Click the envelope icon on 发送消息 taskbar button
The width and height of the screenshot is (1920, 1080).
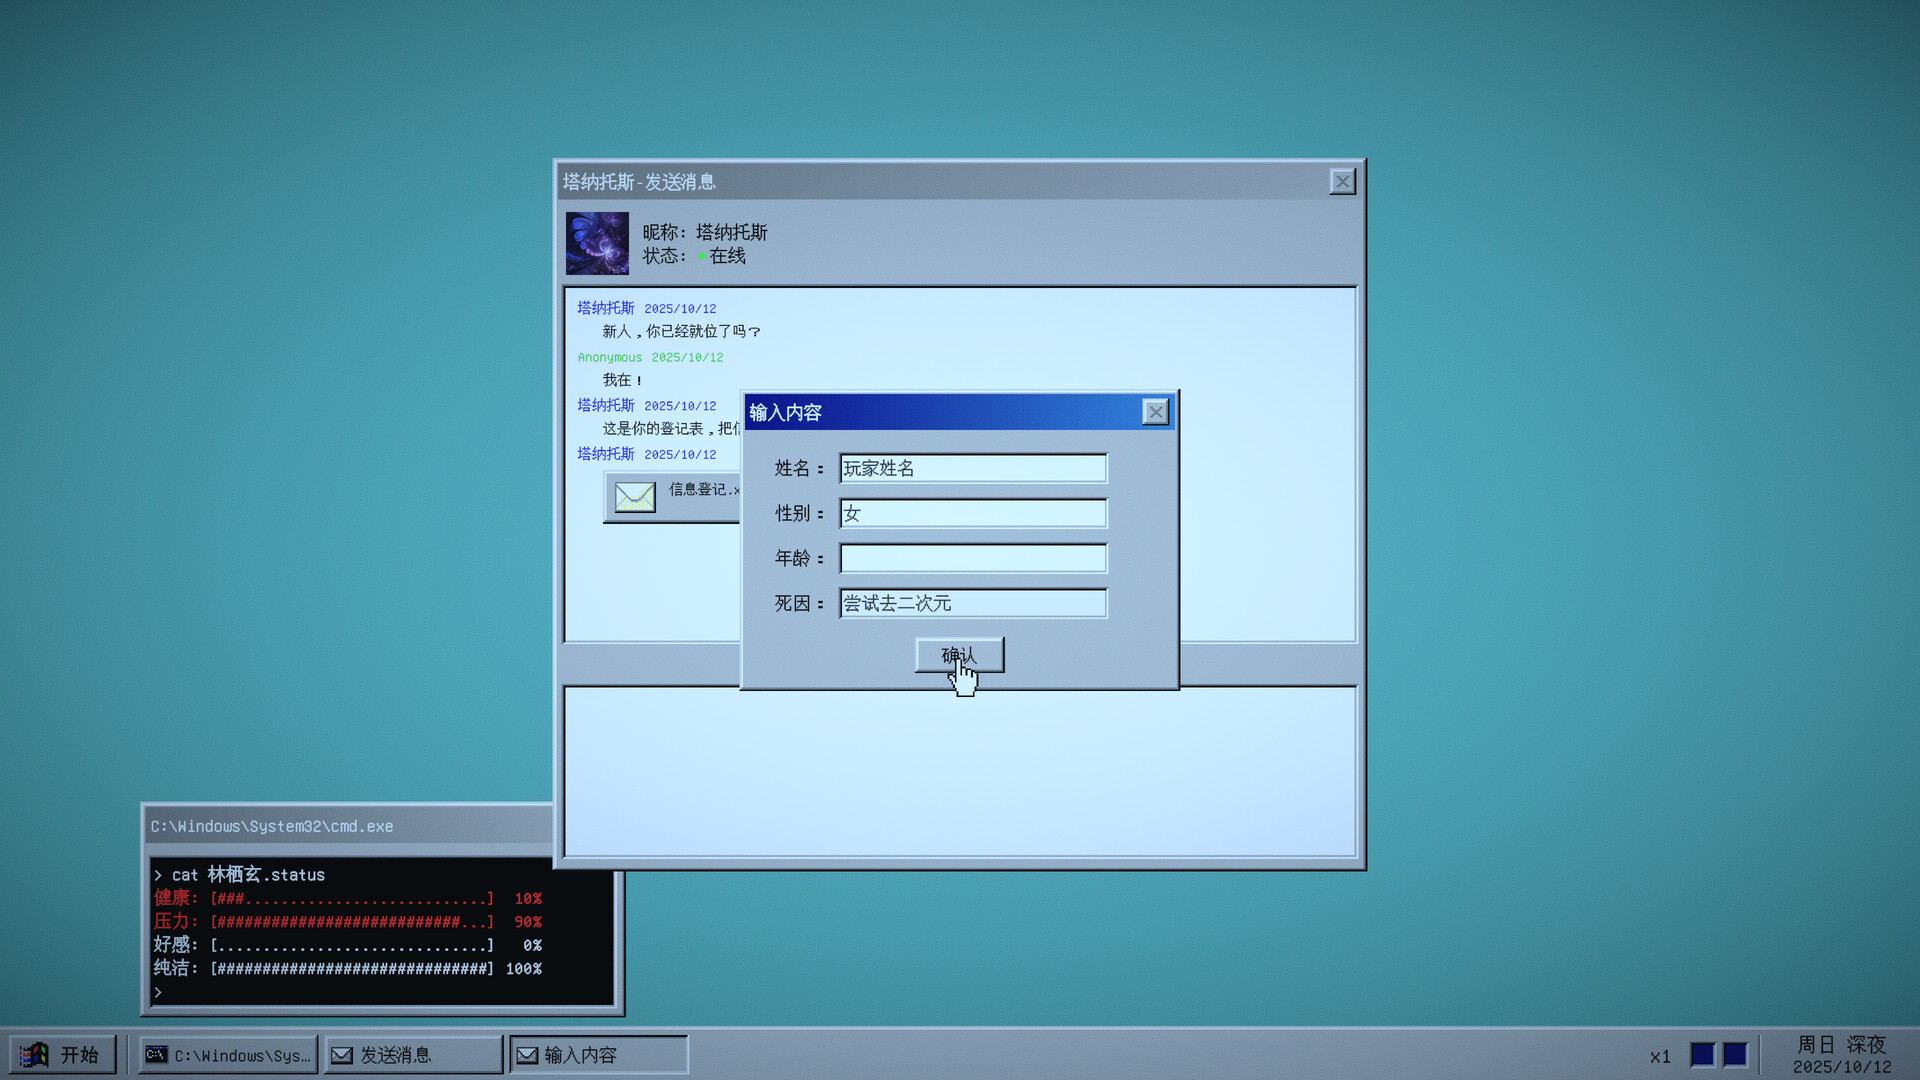[341, 1054]
